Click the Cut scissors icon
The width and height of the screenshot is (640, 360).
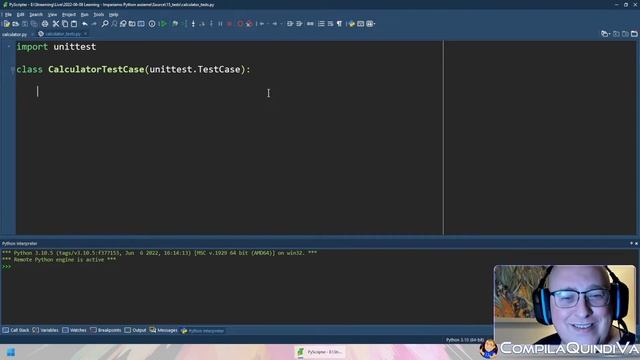(x=56, y=24)
